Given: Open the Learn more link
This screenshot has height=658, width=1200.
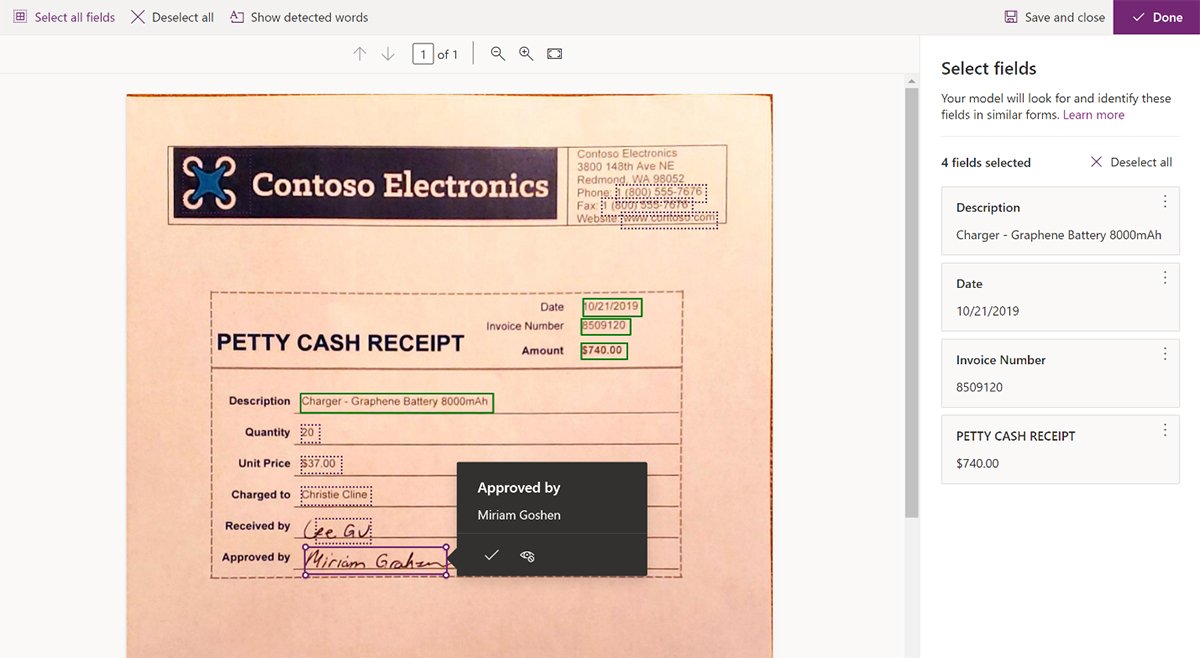Looking at the screenshot, I should tap(1094, 114).
